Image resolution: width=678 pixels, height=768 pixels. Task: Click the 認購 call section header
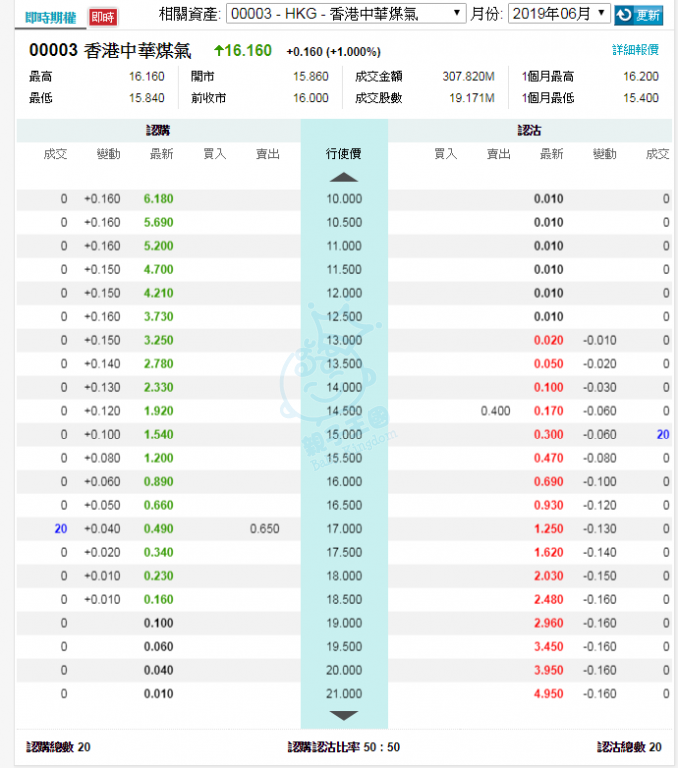158,131
